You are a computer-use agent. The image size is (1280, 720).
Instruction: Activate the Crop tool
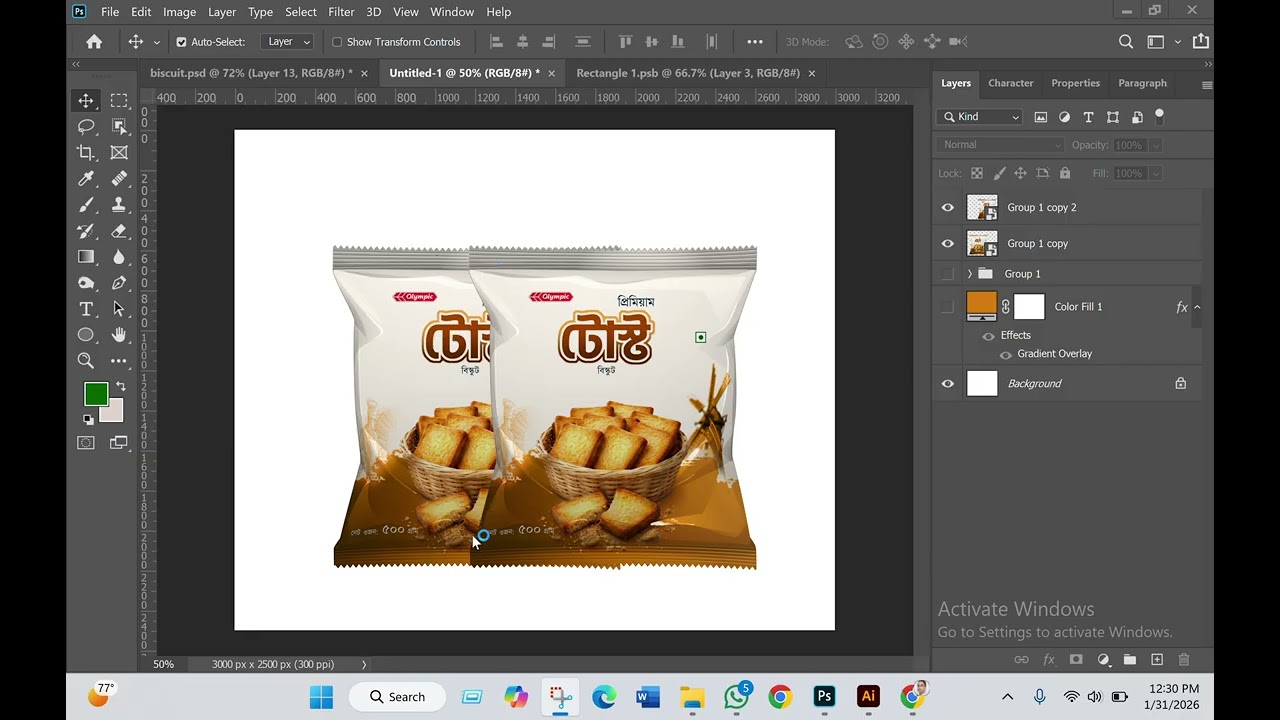pyautogui.click(x=86, y=153)
